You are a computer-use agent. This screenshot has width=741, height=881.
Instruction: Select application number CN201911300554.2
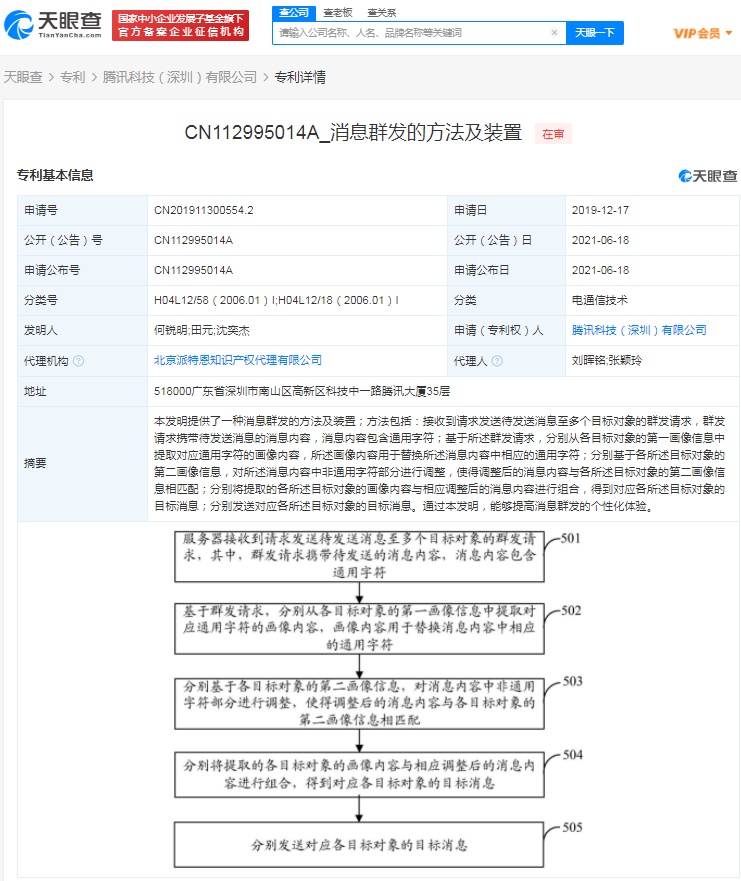pyautogui.click(x=203, y=210)
